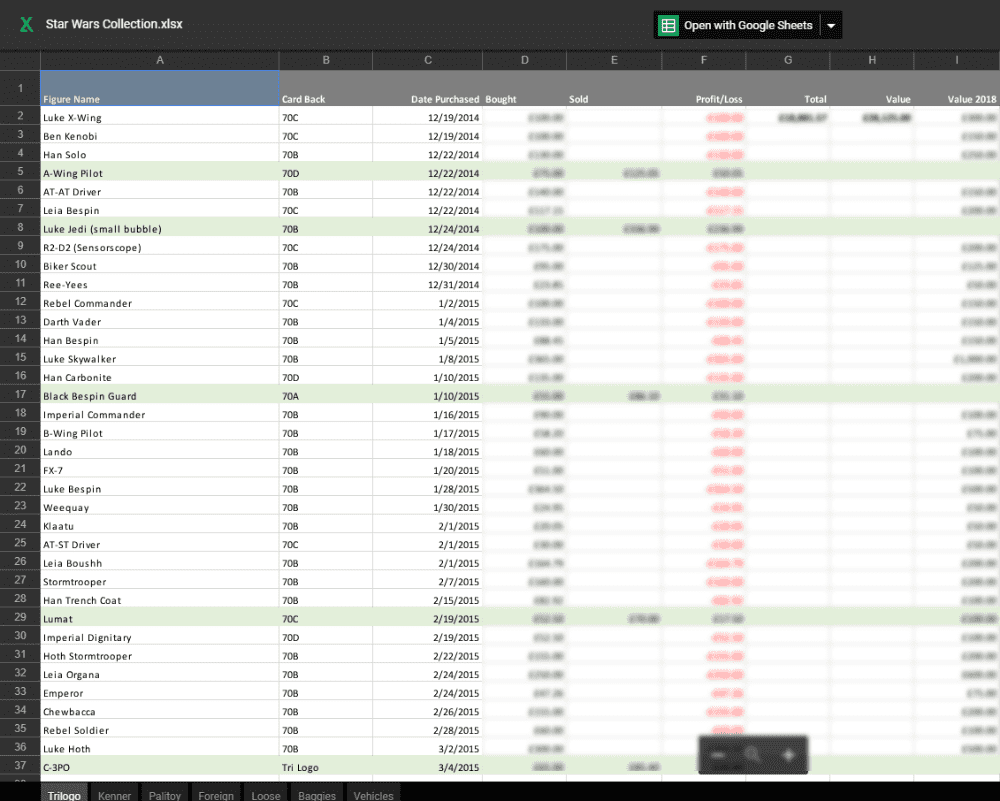Screen dimensions: 1000x801
Task: Click the Lando cell
Action: coord(159,452)
